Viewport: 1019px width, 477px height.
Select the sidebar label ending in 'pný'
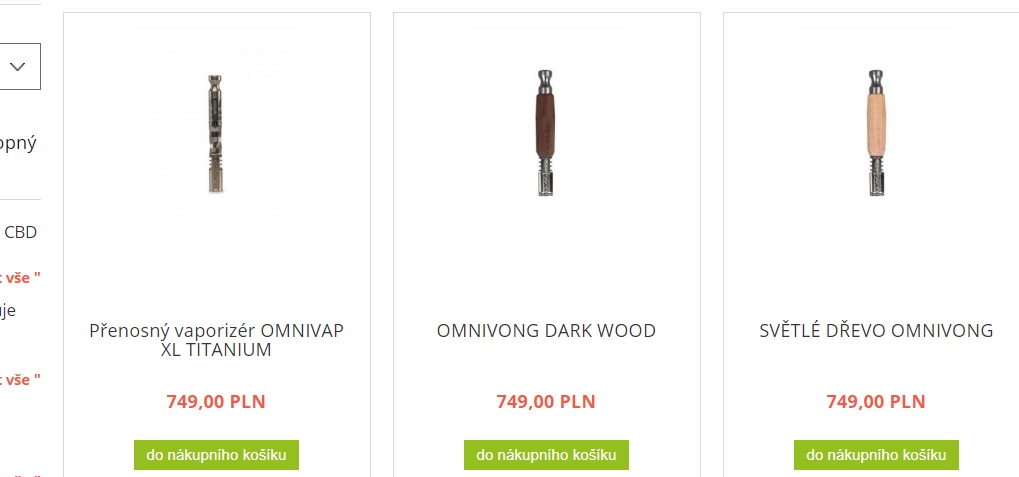coord(18,144)
